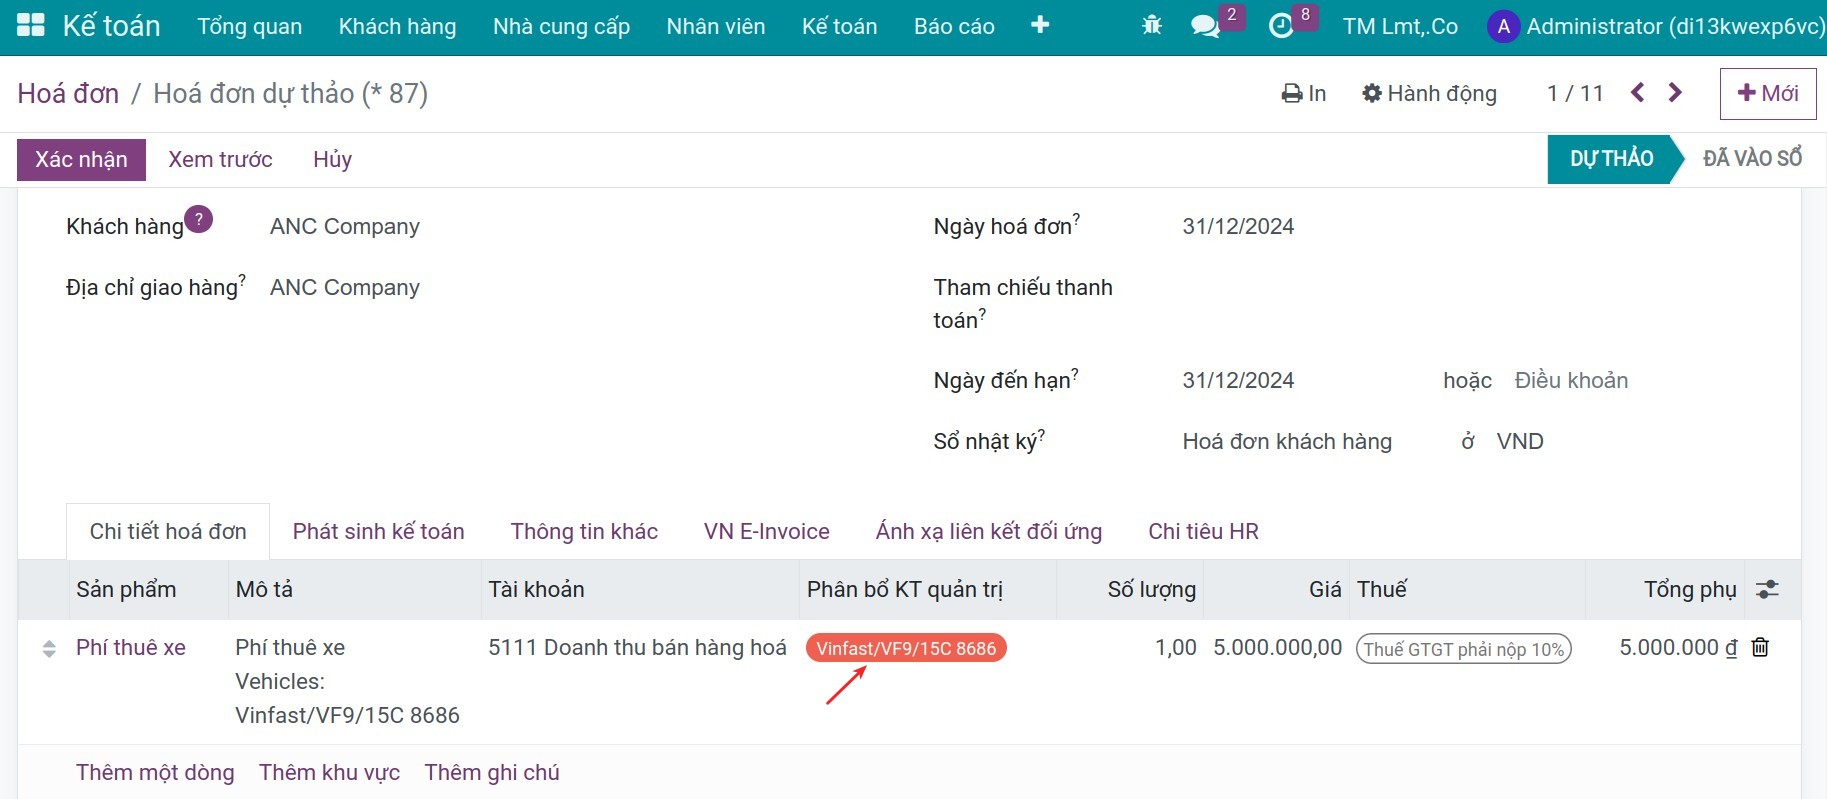Click the Xem trước button
Viewport: 1827px width, 799px height.
(220, 160)
